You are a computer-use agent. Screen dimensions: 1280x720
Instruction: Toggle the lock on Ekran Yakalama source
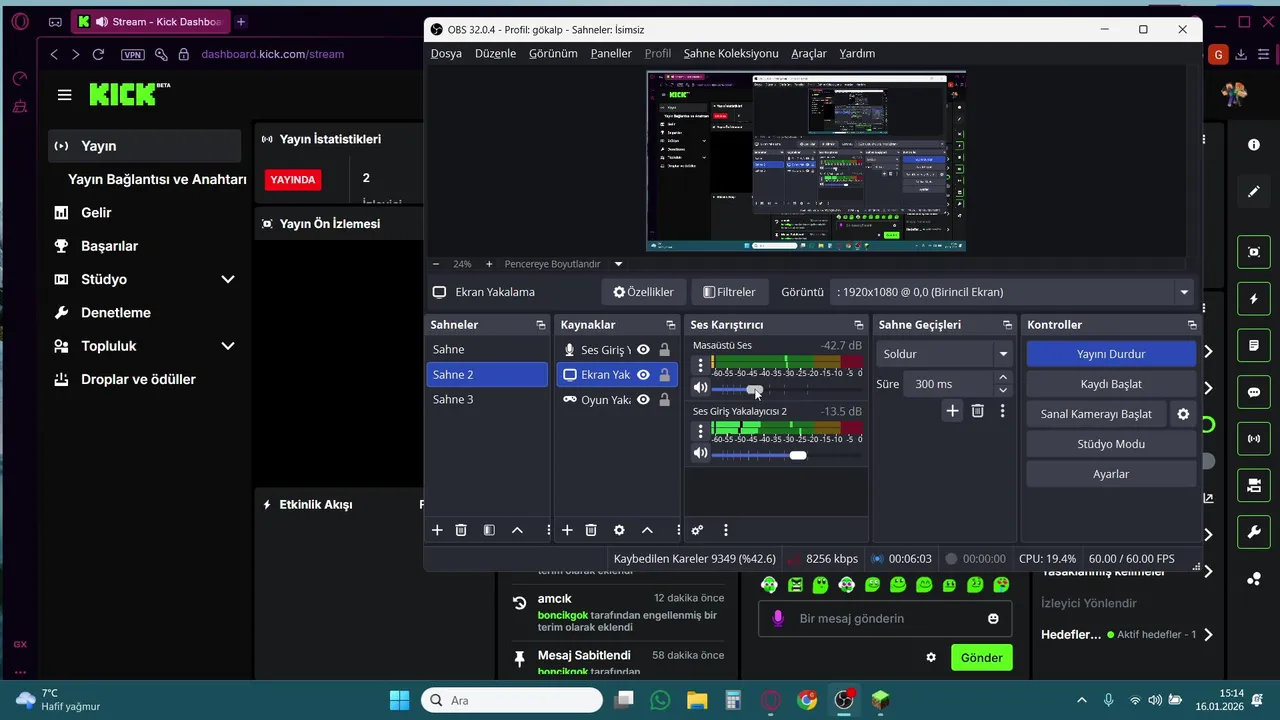coord(664,375)
